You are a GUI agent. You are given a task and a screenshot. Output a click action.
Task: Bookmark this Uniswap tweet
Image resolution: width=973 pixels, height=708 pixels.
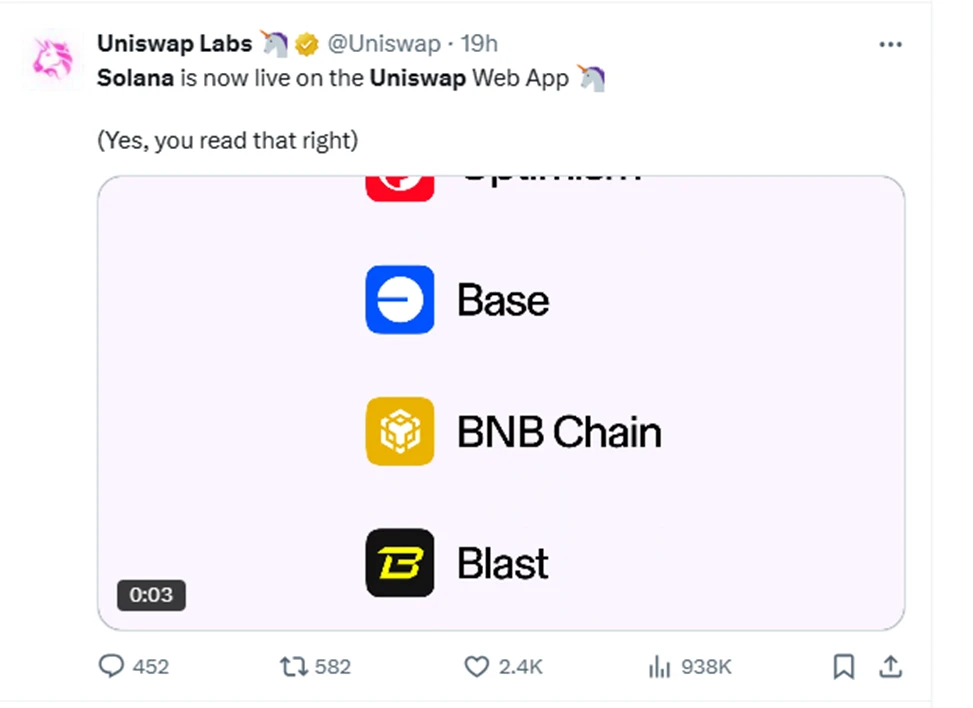(x=844, y=666)
